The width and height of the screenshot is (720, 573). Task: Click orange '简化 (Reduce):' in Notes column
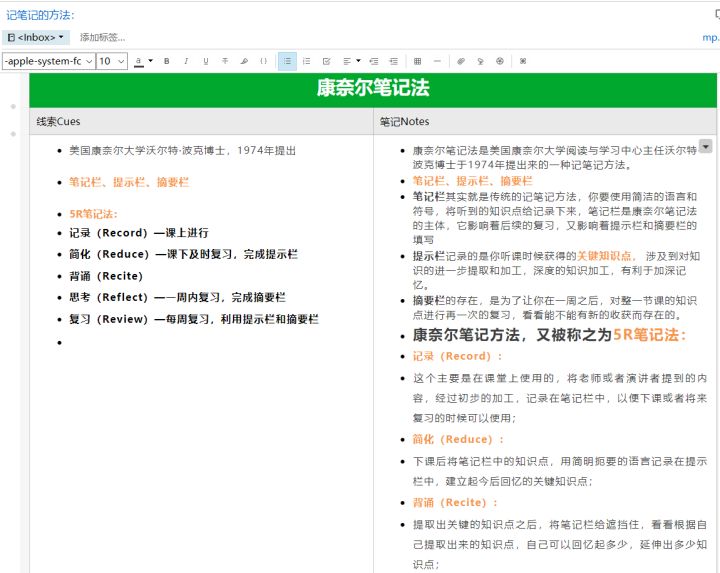(458, 439)
